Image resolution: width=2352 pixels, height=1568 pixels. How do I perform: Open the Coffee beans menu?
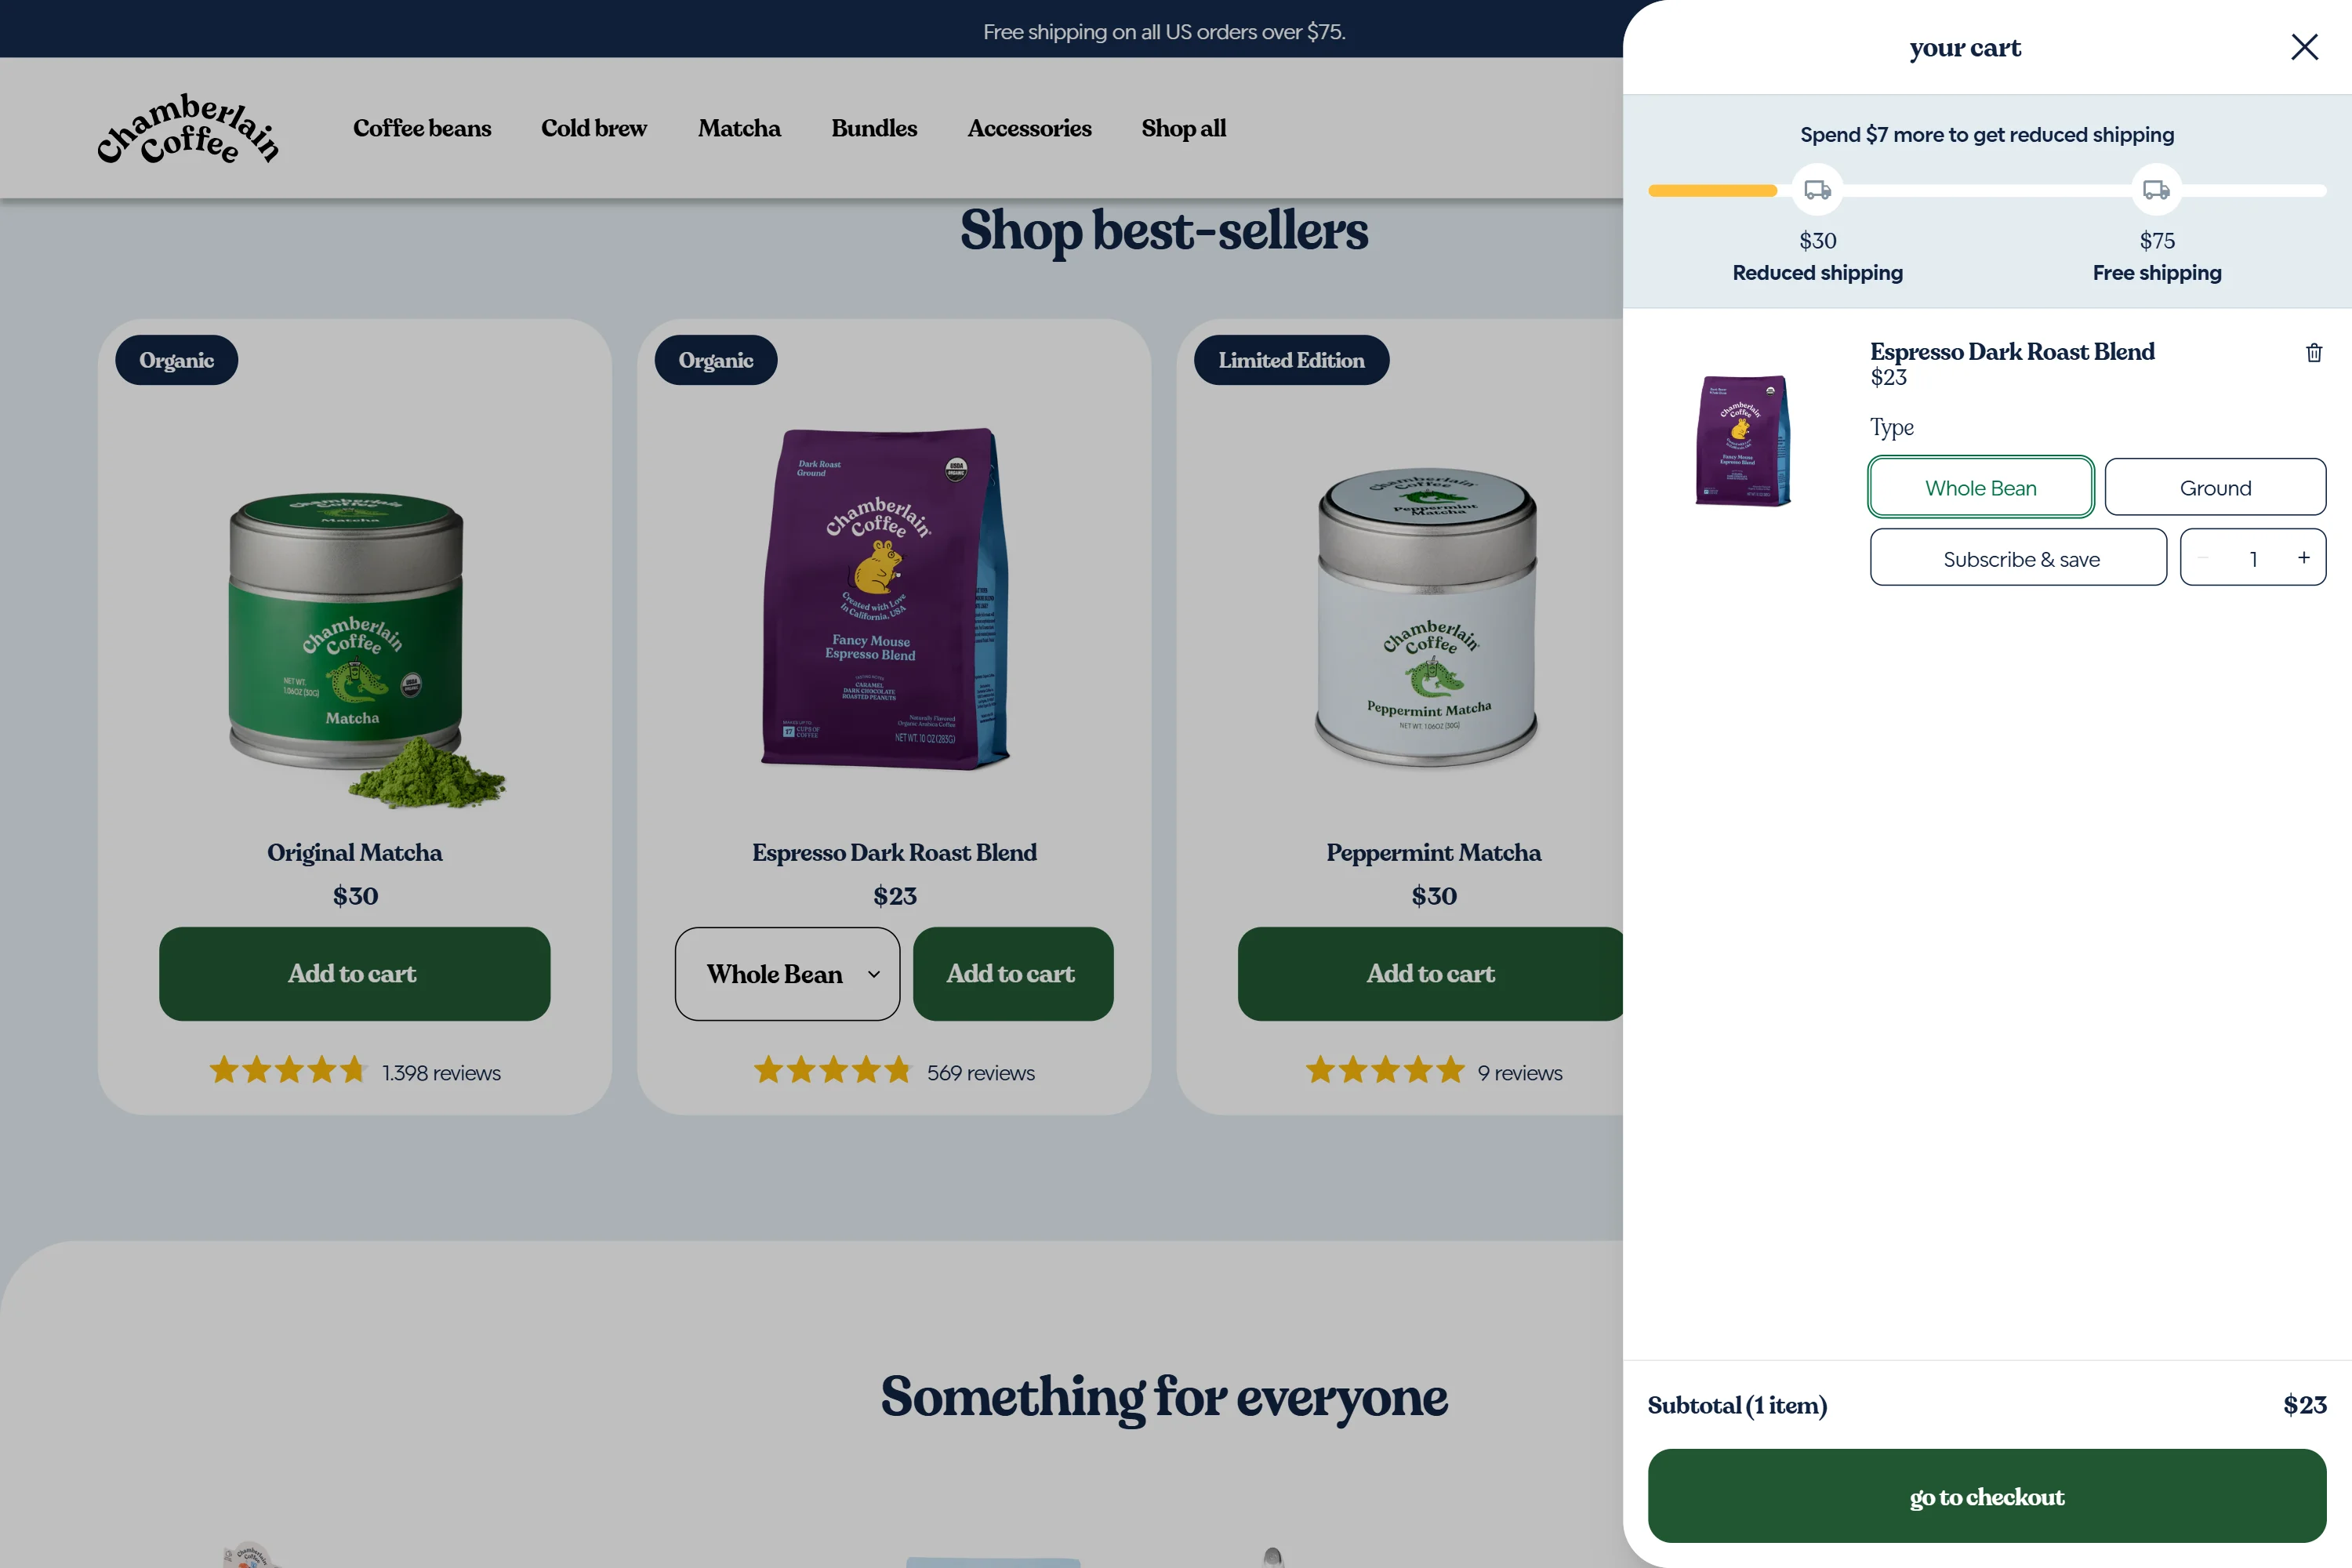click(x=422, y=128)
